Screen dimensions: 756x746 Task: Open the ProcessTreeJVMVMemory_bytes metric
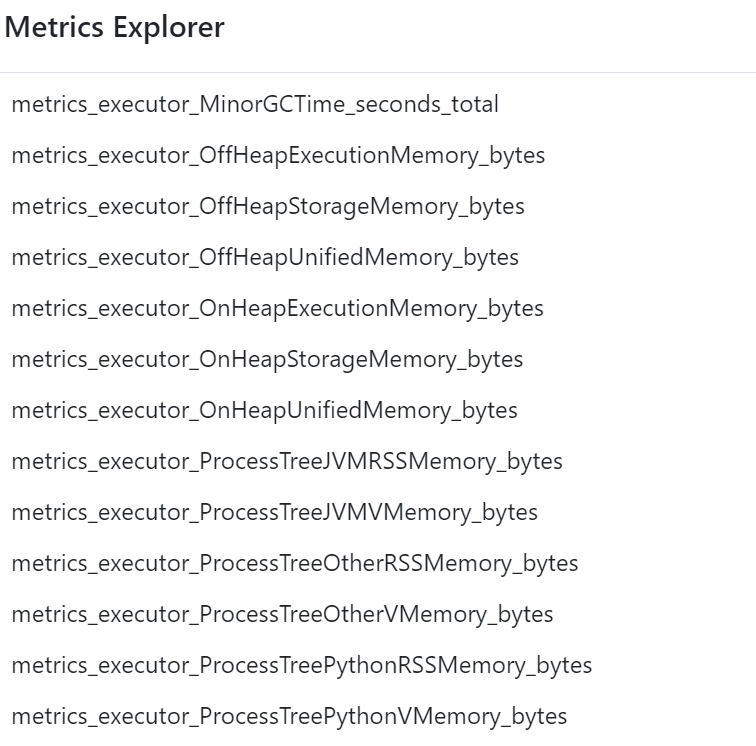point(274,512)
